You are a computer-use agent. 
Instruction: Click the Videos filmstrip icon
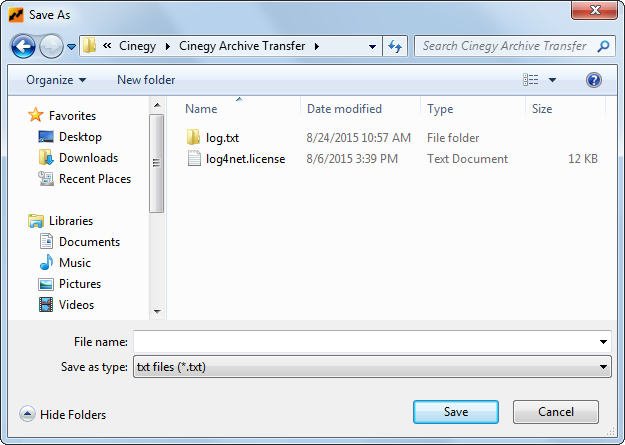coord(46,305)
